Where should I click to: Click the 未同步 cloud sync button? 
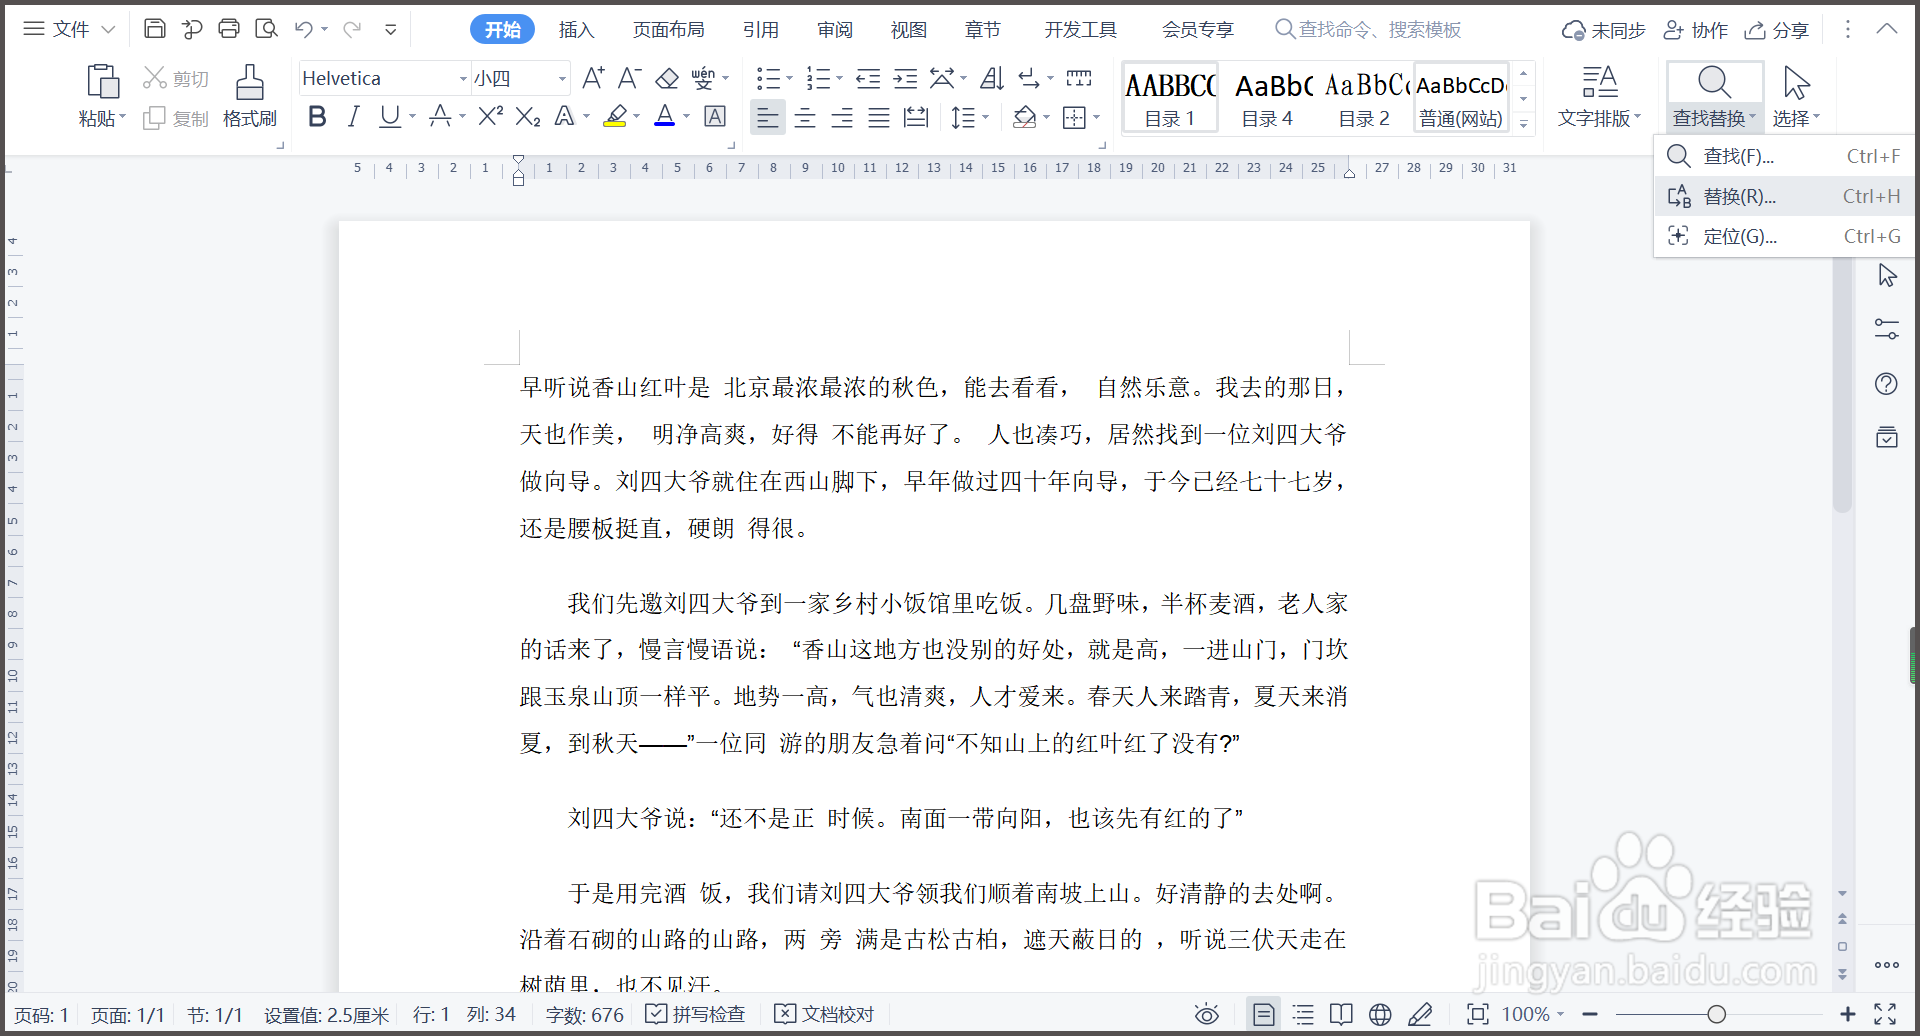point(1603,29)
